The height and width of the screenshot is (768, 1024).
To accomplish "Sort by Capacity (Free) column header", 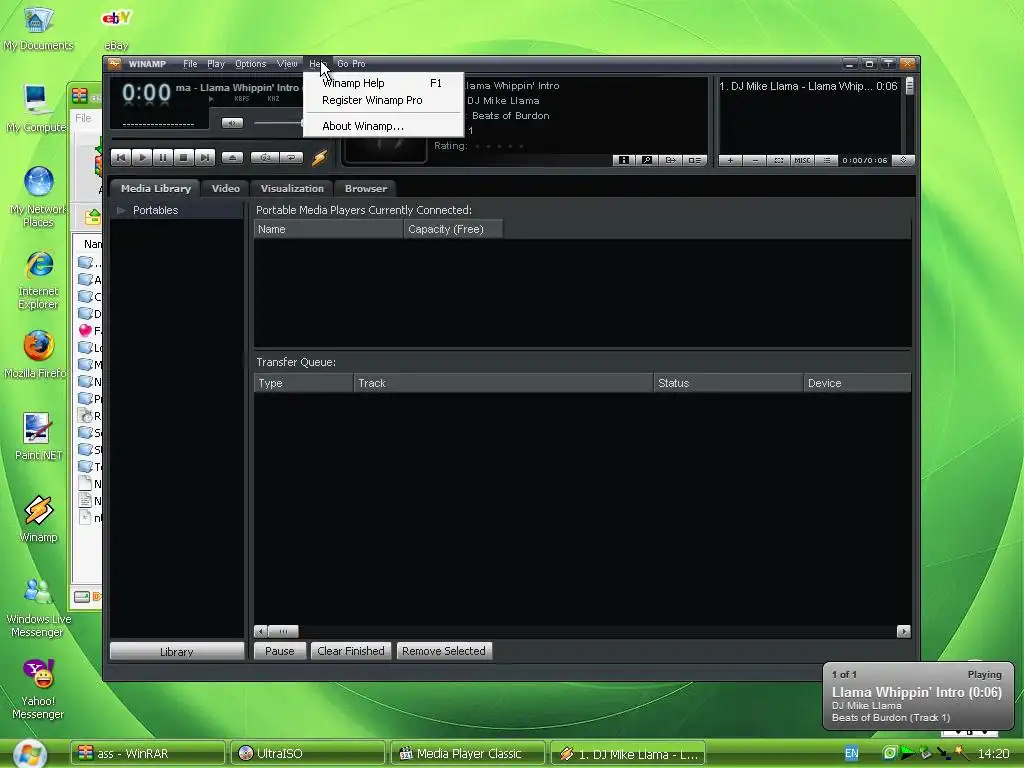I will tap(453, 229).
